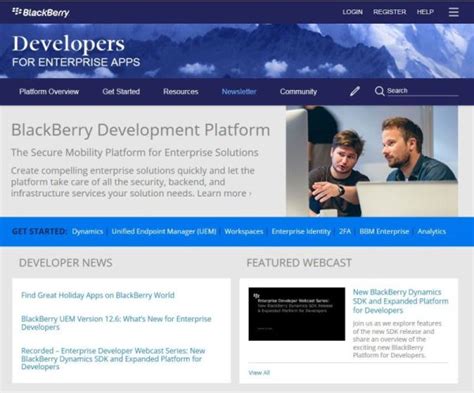Click the BlackBerry logo
474x393 pixels.
click(x=41, y=12)
